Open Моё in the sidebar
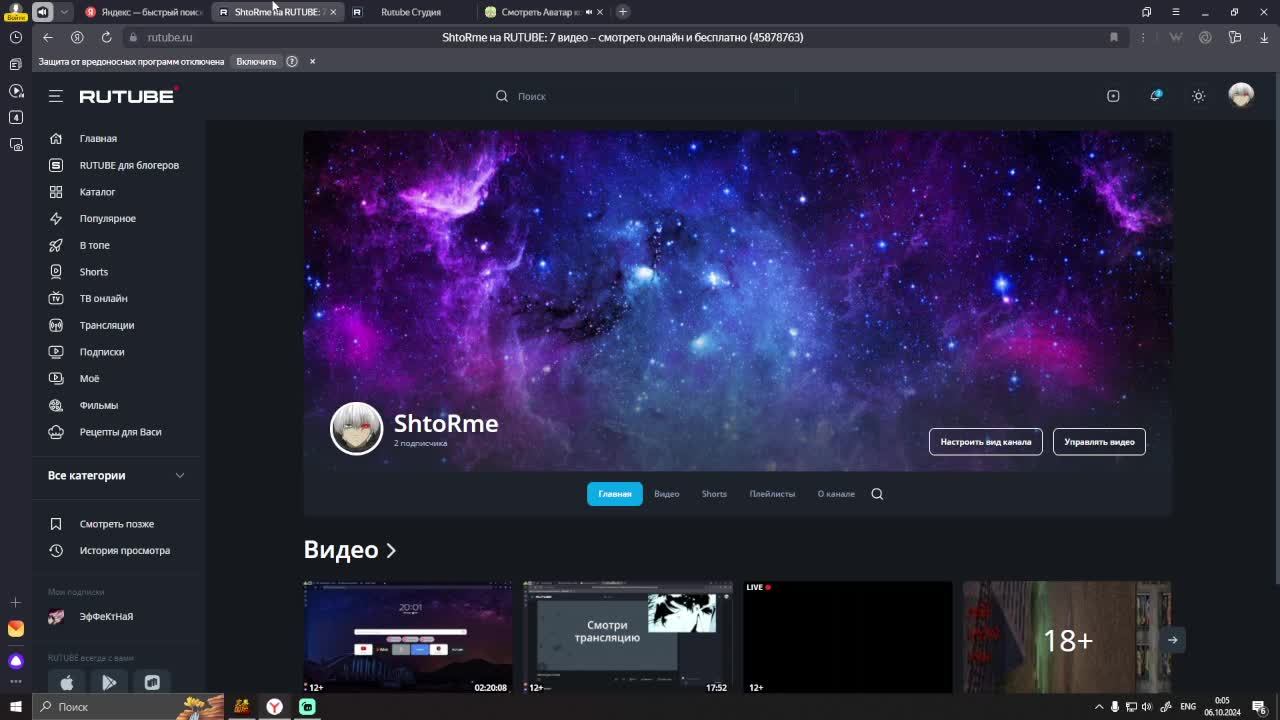 pos(89,378)
